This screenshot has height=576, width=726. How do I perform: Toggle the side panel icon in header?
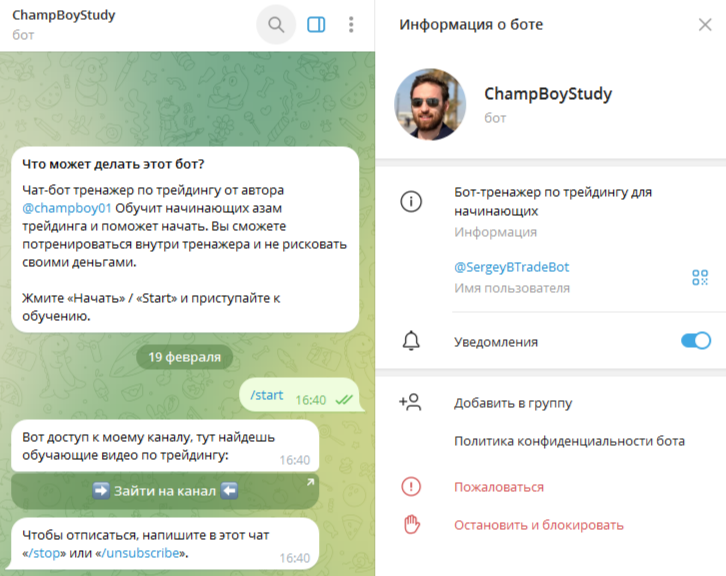316,25
